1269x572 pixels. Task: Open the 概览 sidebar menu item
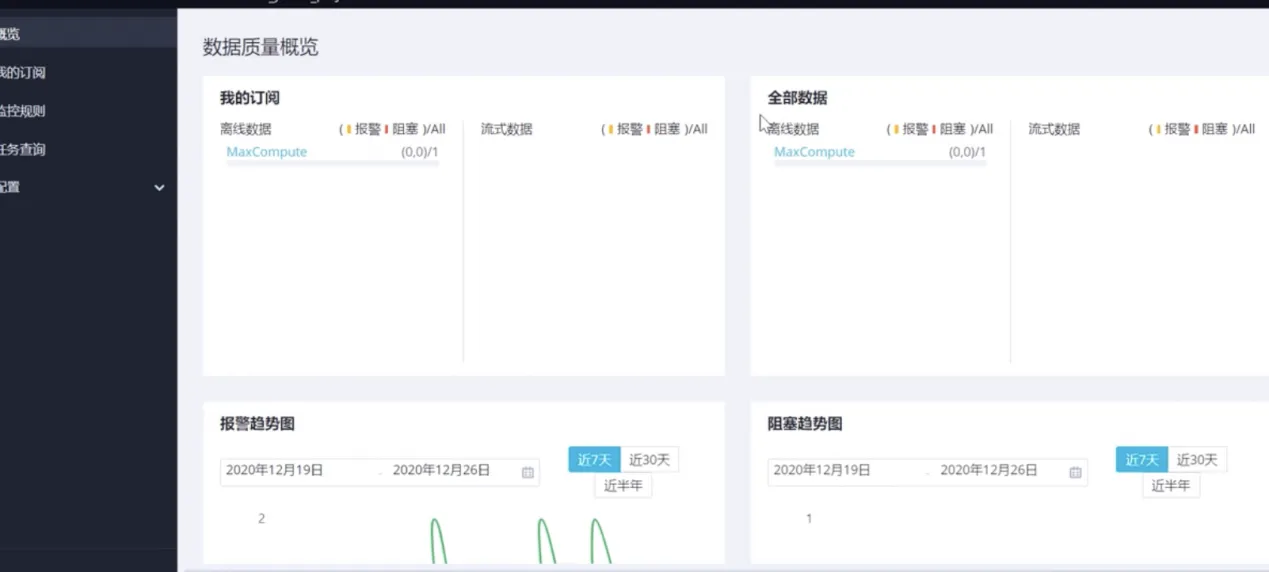[x=88, y=34]
